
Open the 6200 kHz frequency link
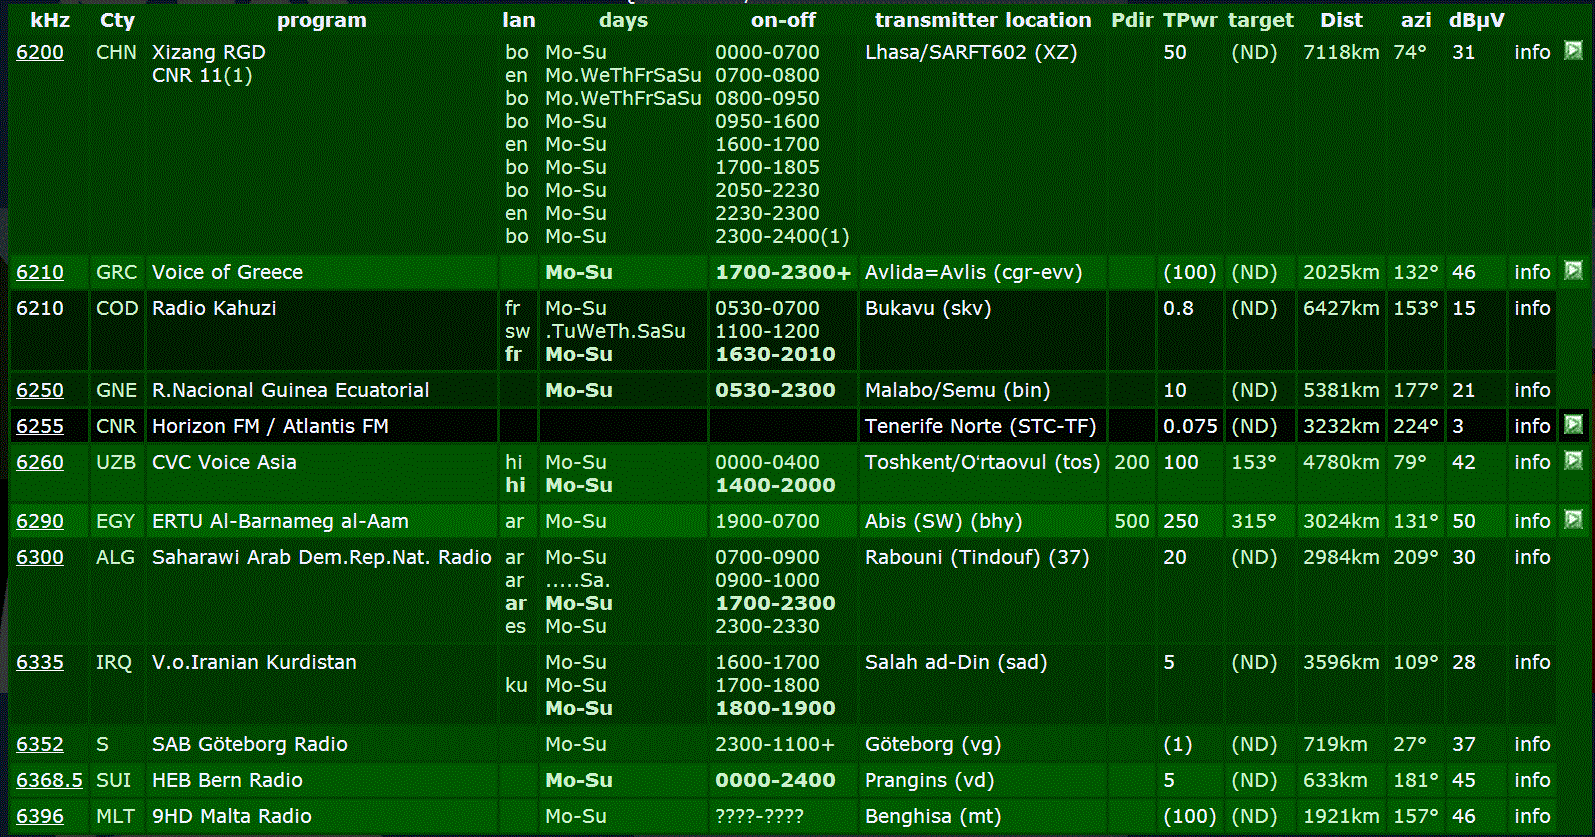pyautogui.click(x=40, y=52)
